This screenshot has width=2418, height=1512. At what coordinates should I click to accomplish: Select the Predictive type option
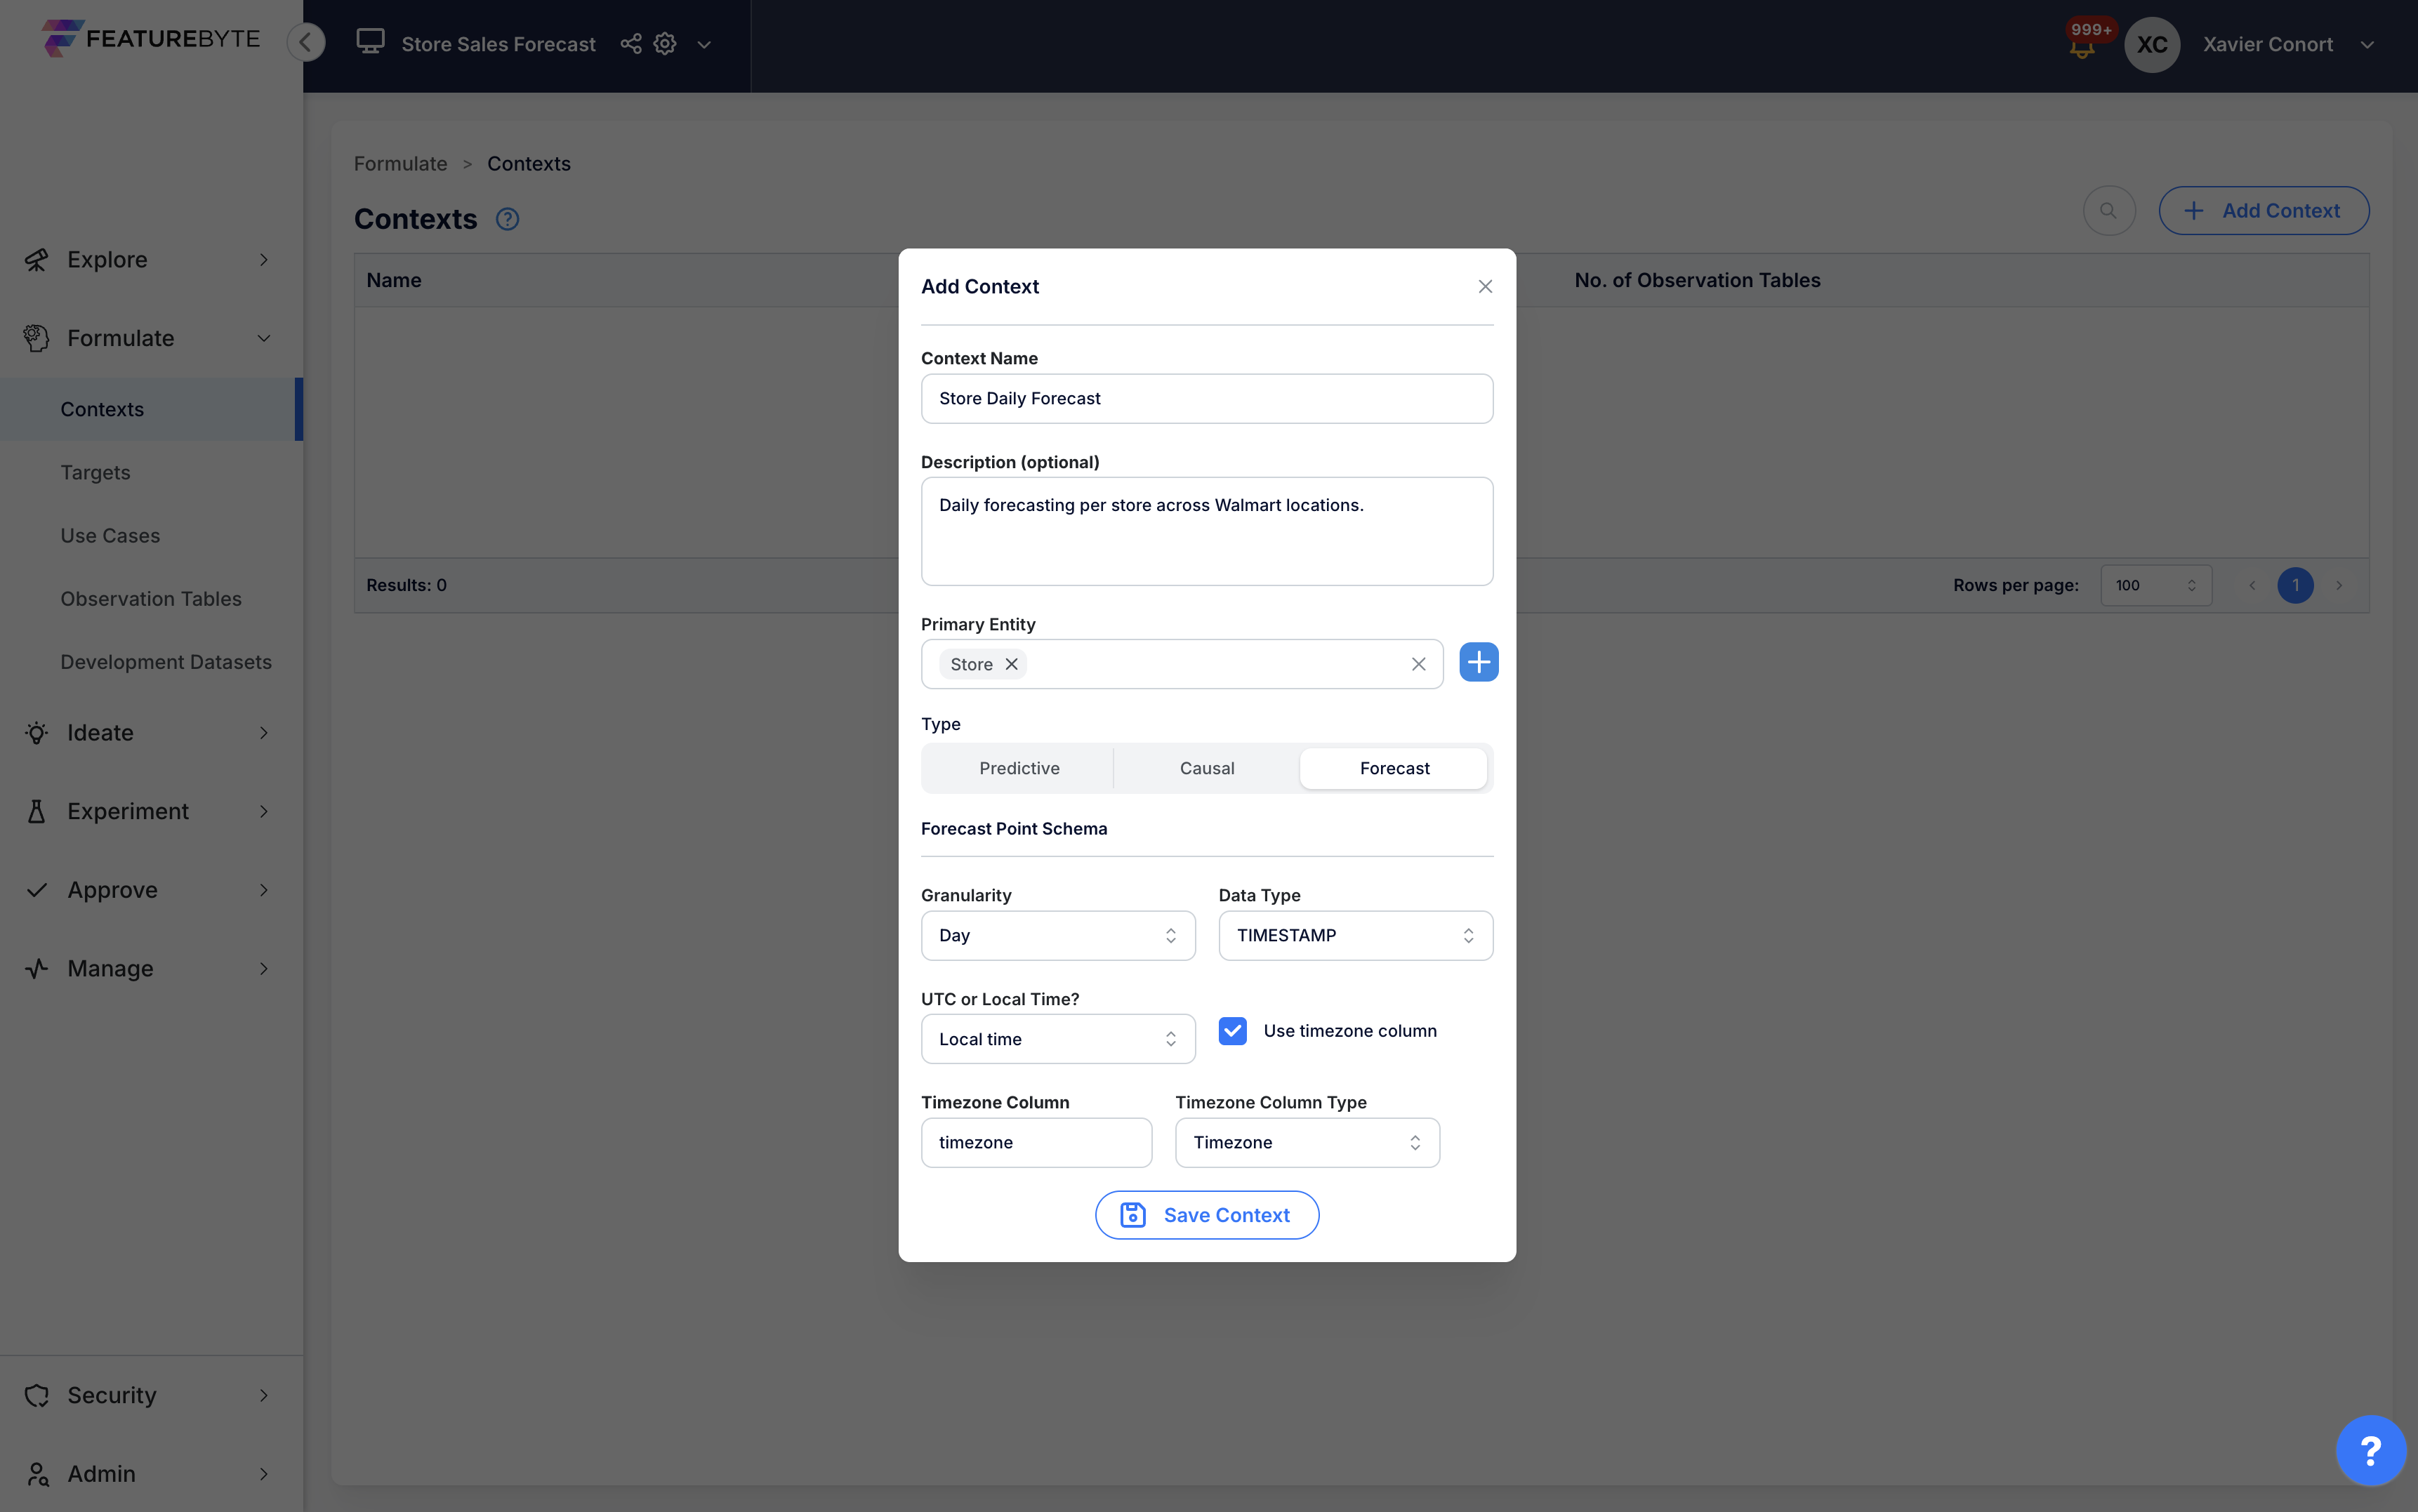tap(1018, 768)
